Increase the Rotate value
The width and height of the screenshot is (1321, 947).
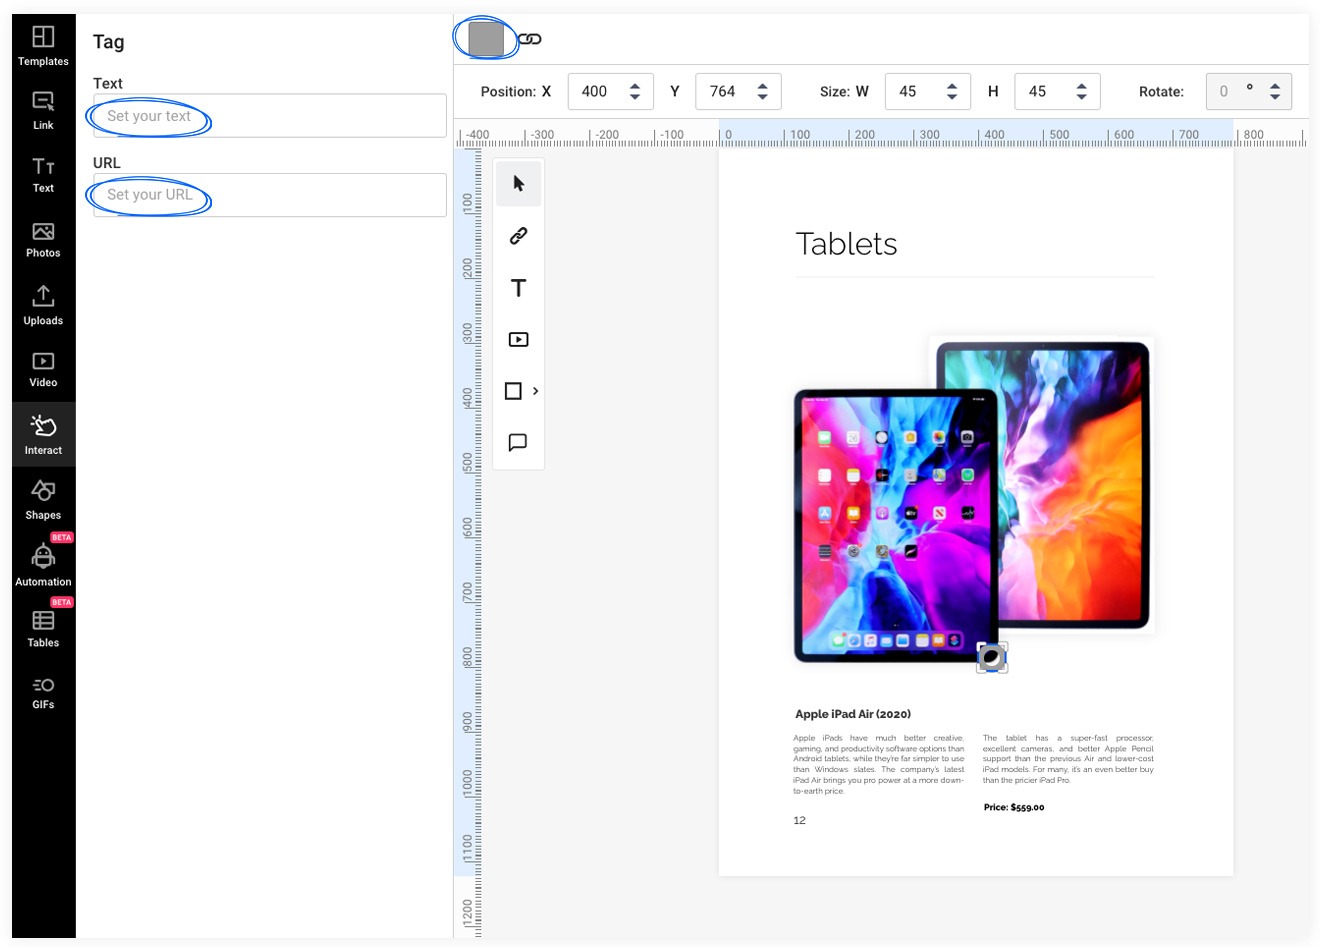pyautogui.click(x=1275, y=86)
